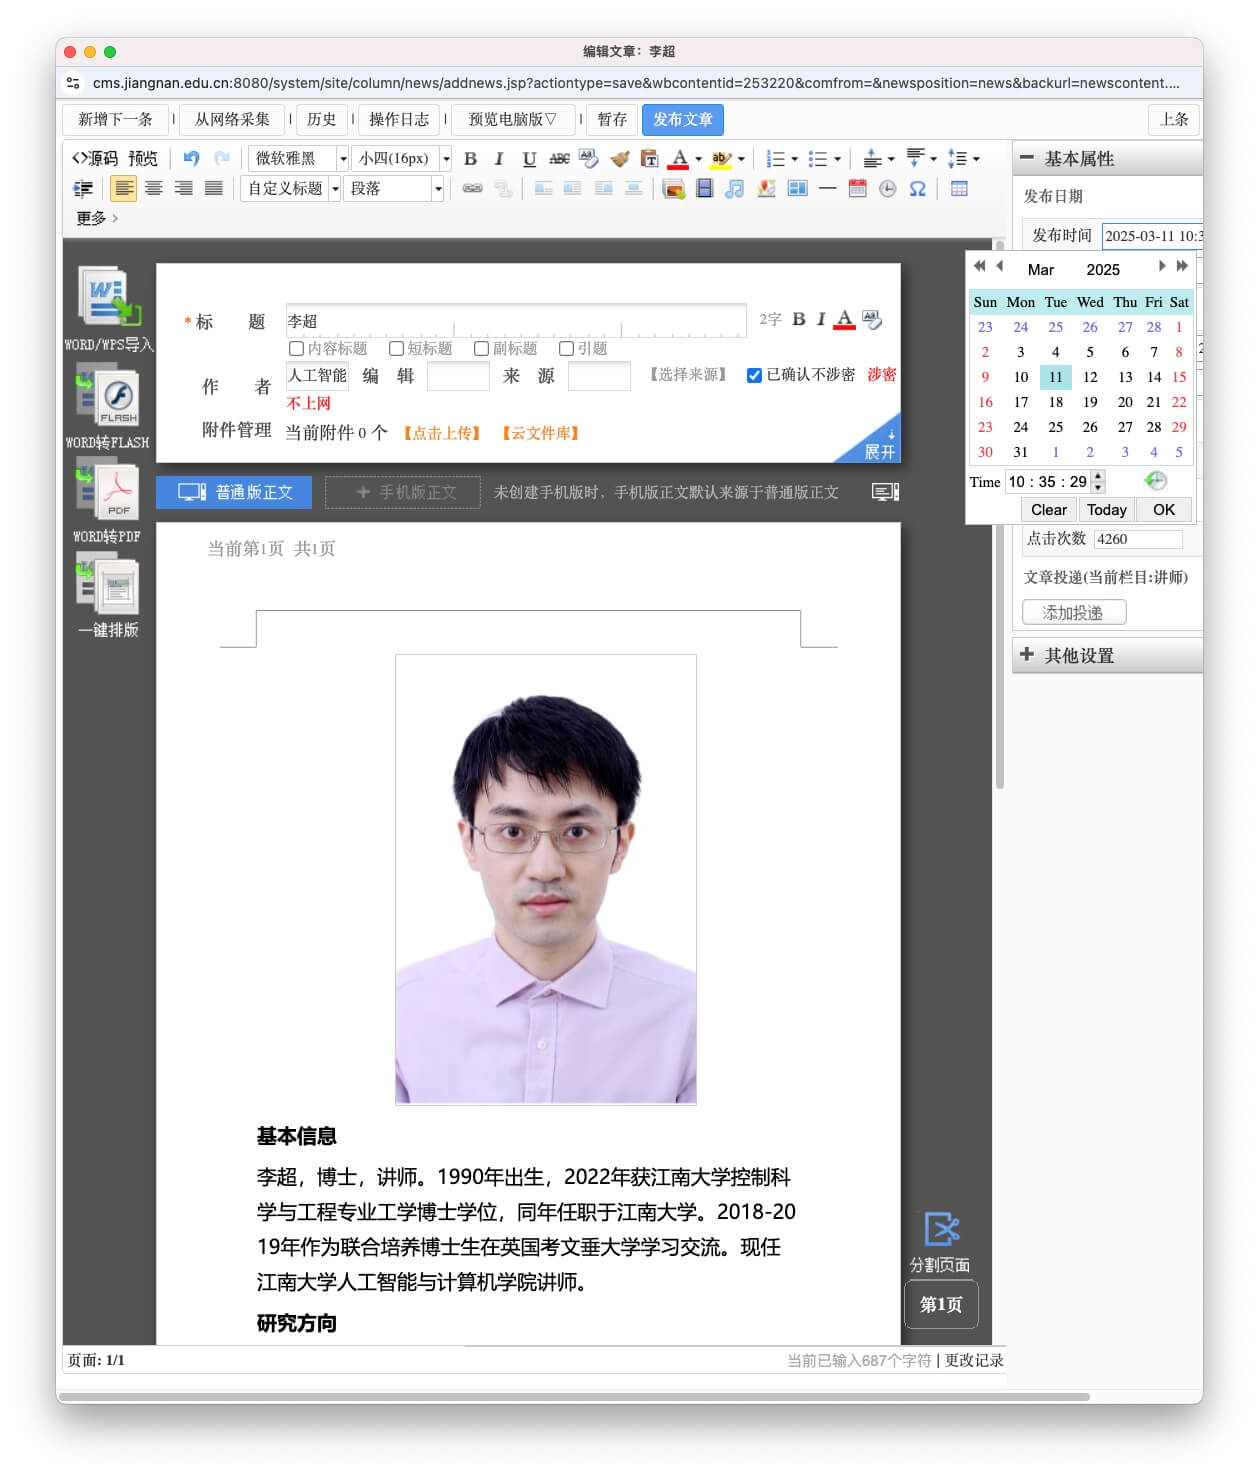Click the split page (分割页面) icon
This screenshot has width=1259, height=1478.
pyautogui.click(x=940, y=1230)
